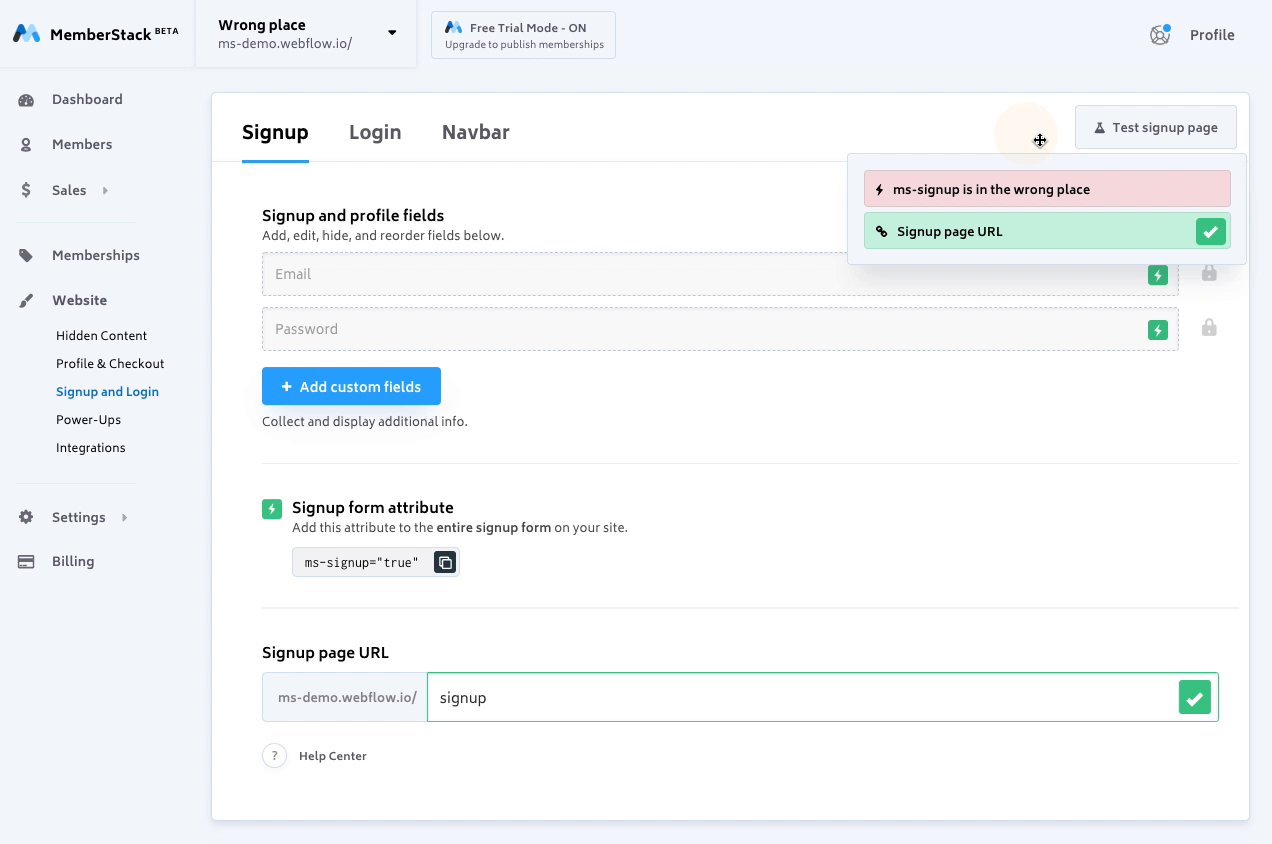Click the lock icon beside Email field
This screenshot has width=1272, height=844.
1209,273
